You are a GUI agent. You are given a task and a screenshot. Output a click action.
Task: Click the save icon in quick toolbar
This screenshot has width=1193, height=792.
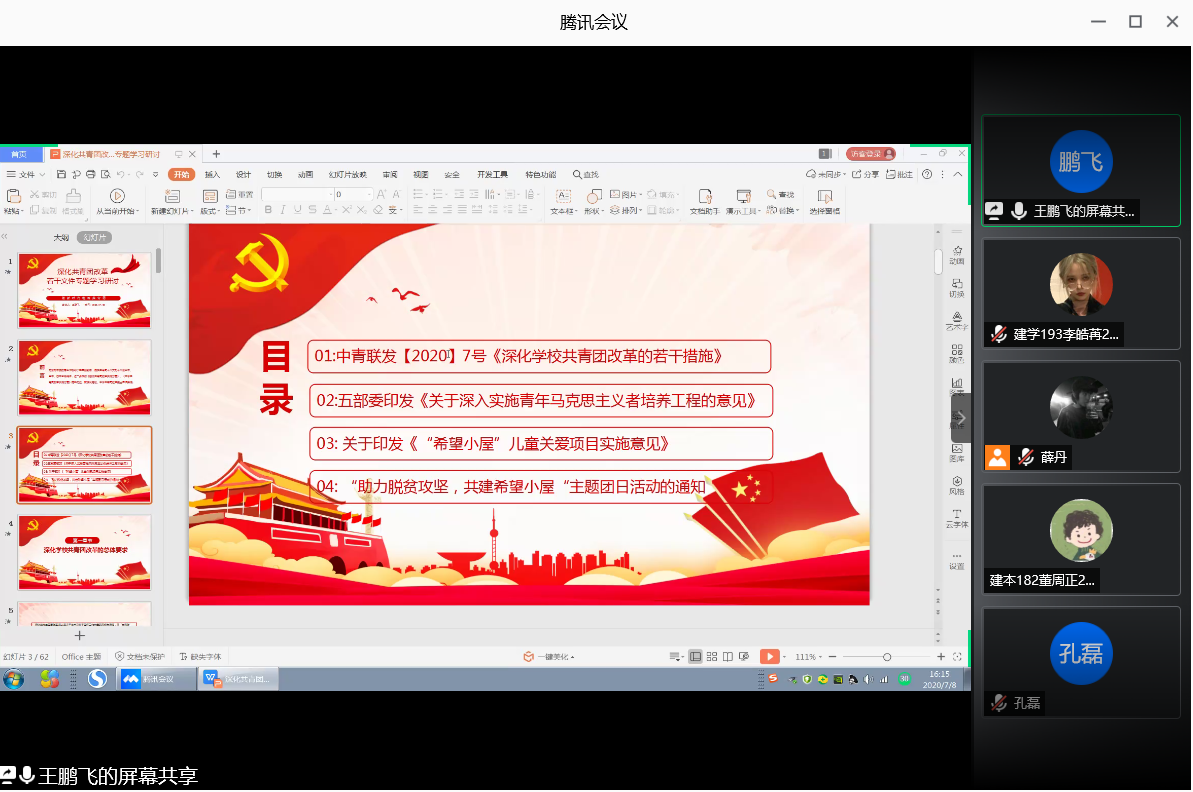pos(60,174)
